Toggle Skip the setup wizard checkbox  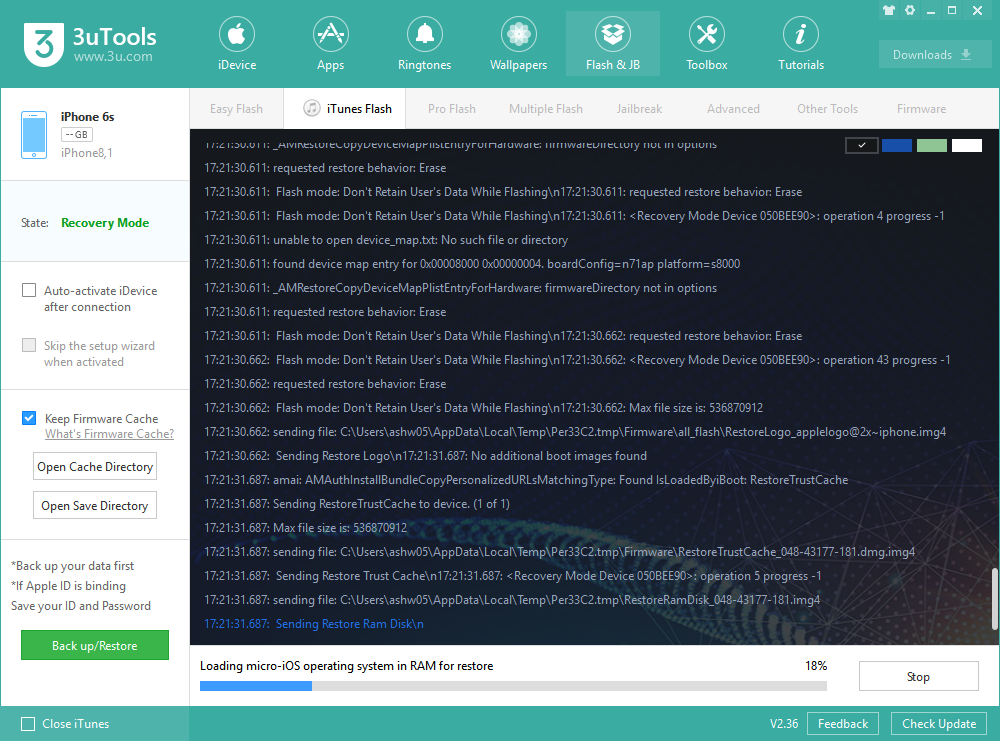pyautogui.click(x=29, y=345)
